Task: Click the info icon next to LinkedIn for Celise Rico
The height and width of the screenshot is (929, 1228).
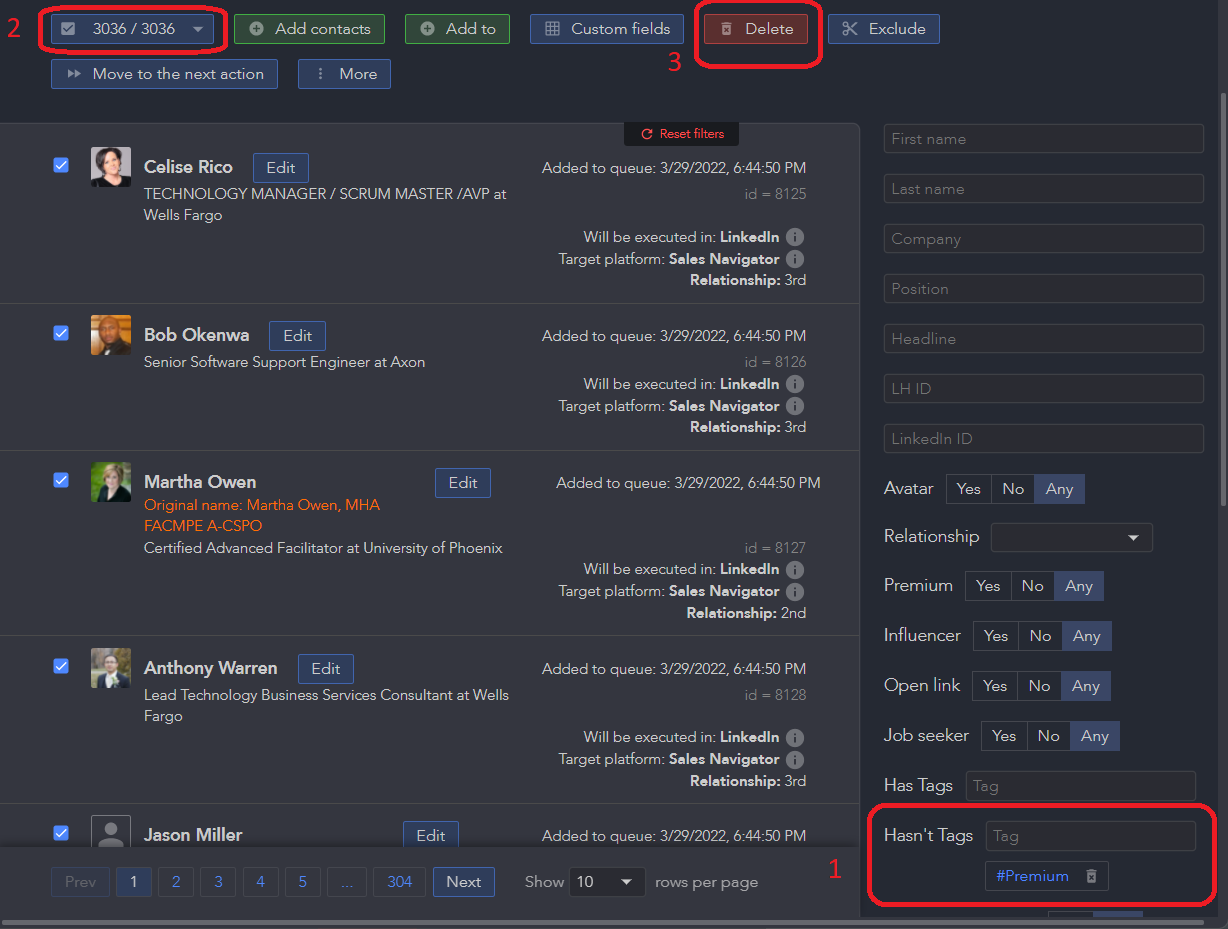Action: tap(794, 237)
